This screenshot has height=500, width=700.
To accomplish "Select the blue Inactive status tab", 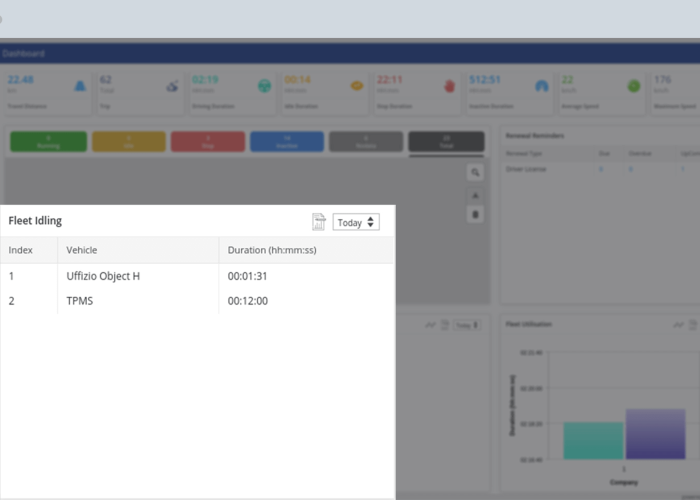I will pos(286,141).
